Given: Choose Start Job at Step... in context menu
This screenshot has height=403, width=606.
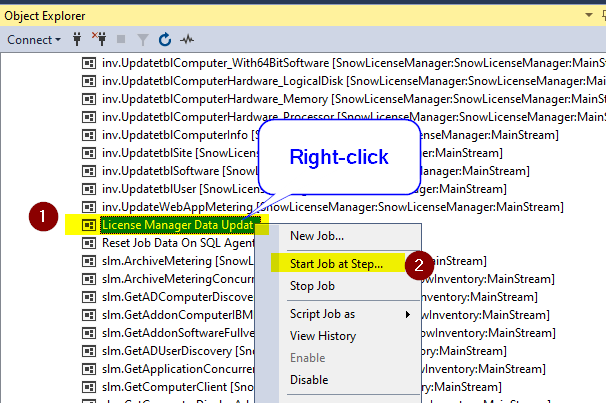Looking at the screenshot, I should coord(339,264).
